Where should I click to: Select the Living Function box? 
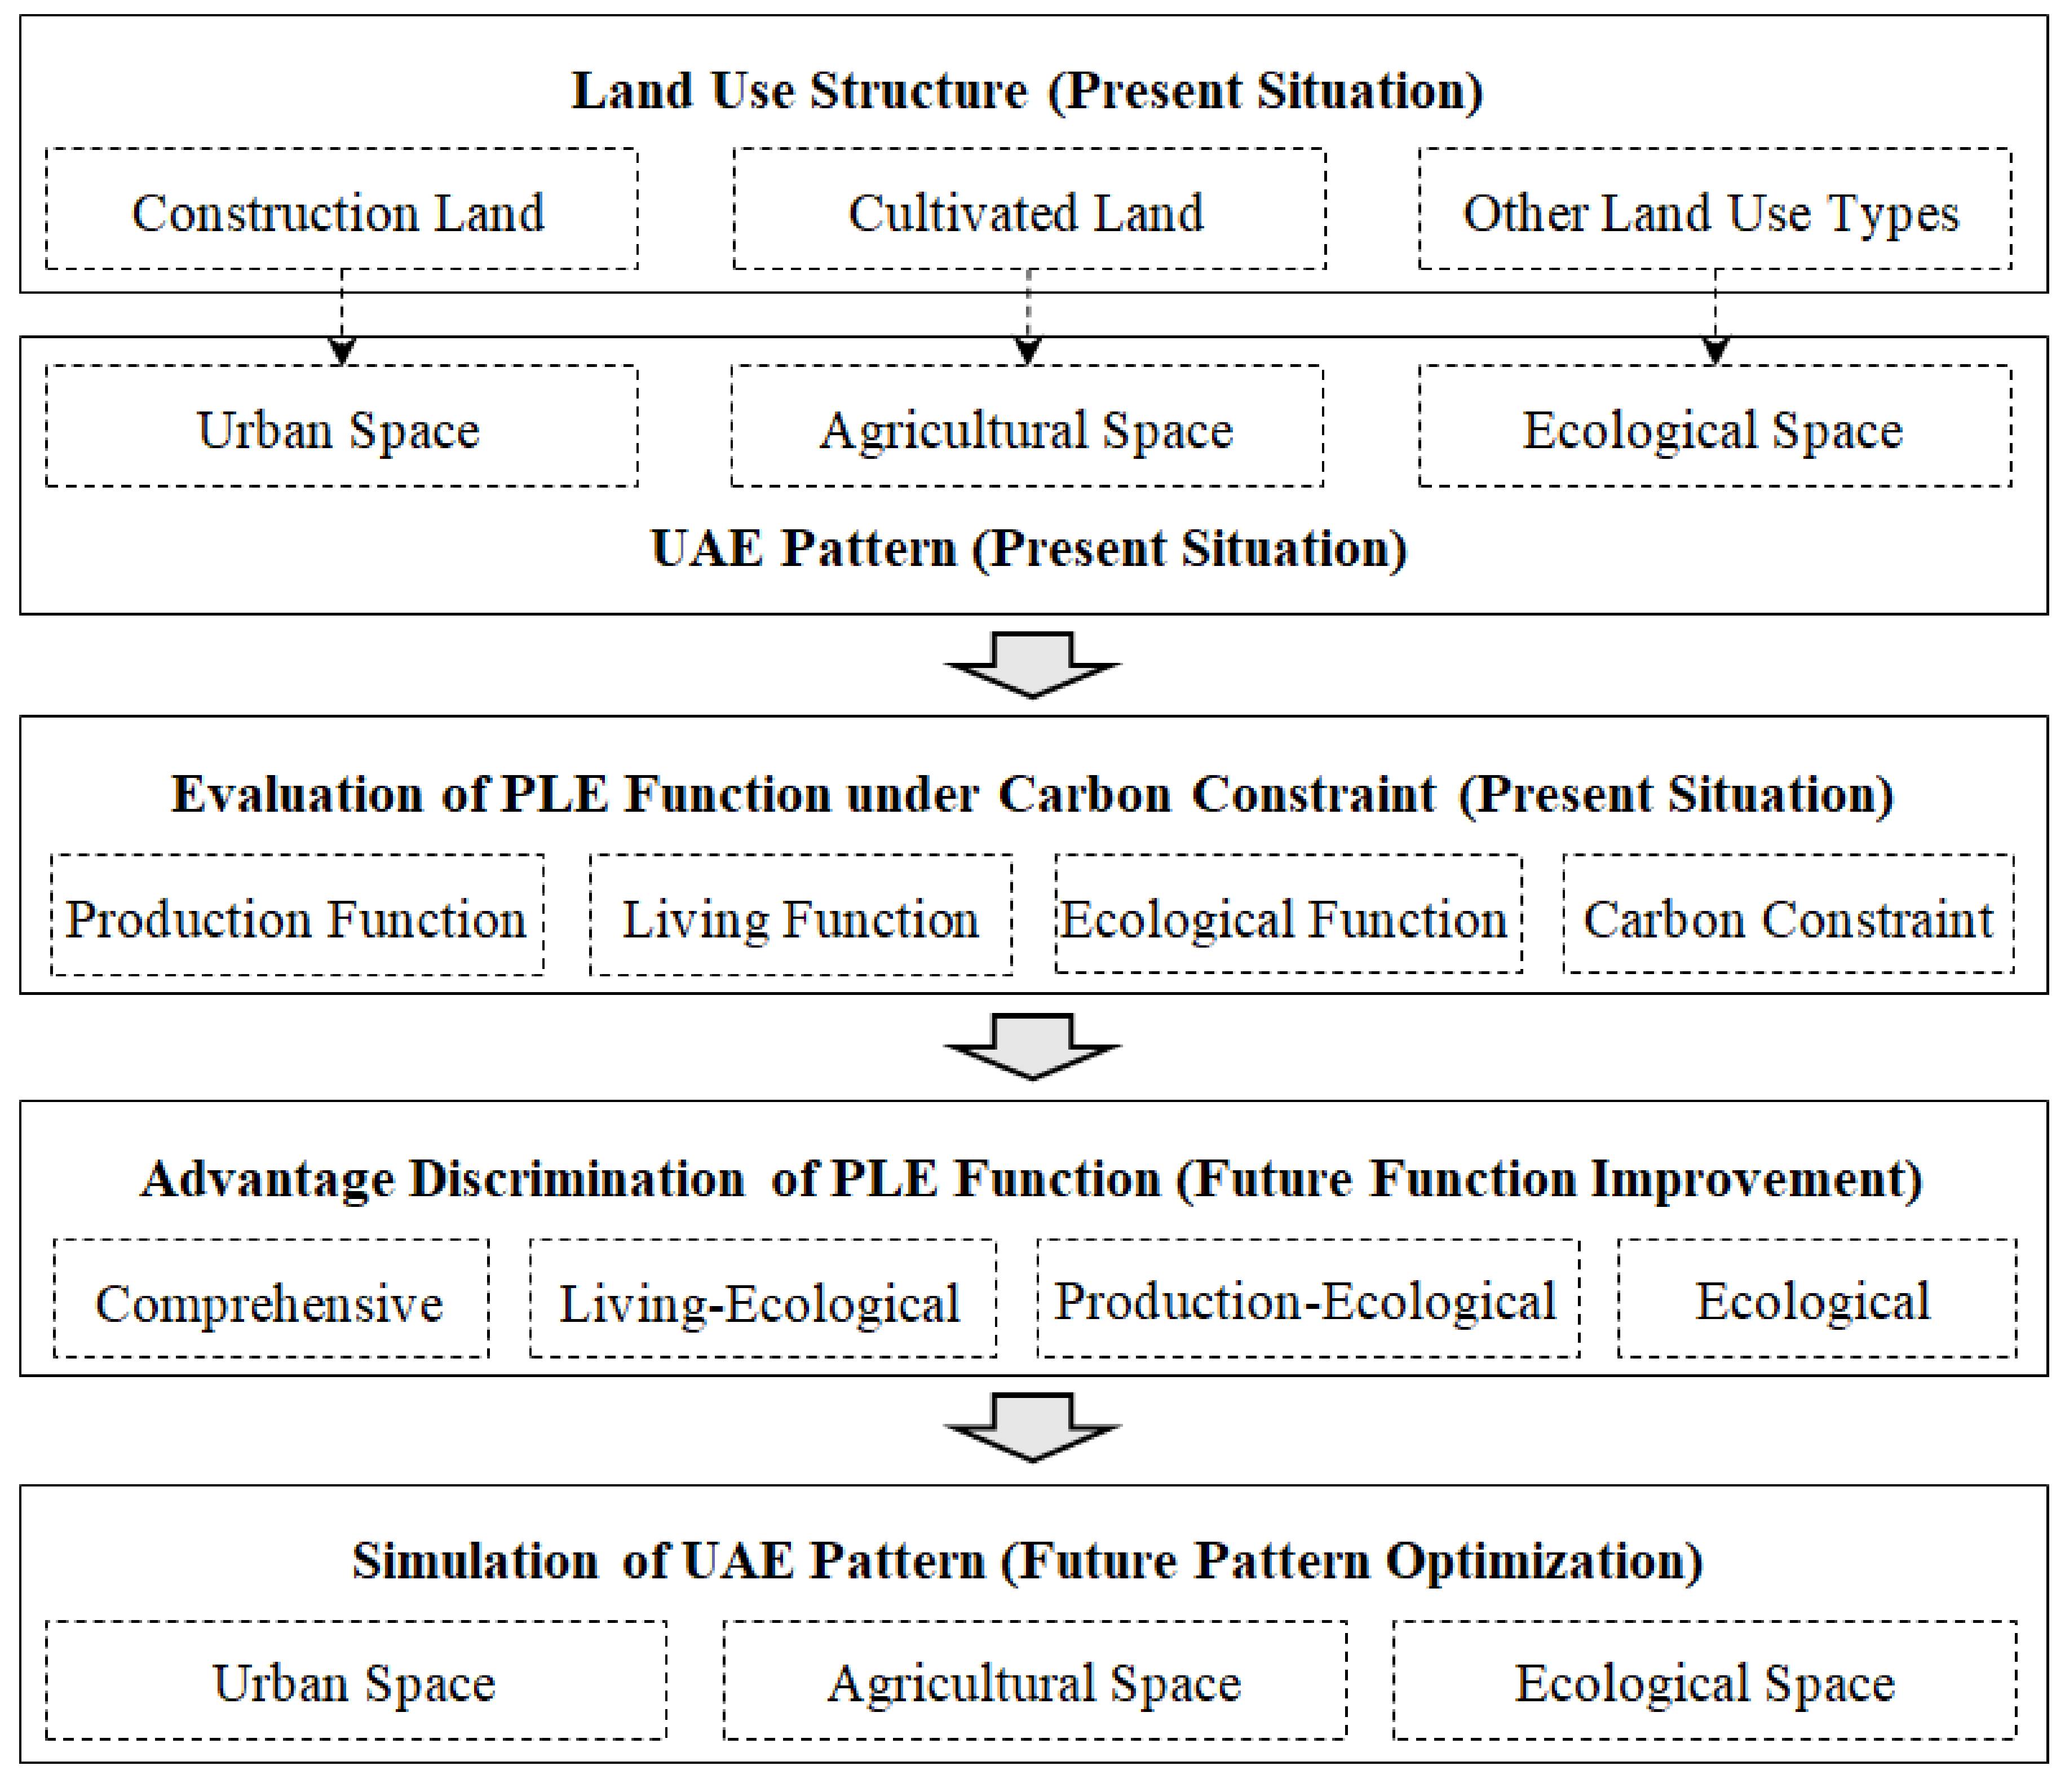click(800, 916)
